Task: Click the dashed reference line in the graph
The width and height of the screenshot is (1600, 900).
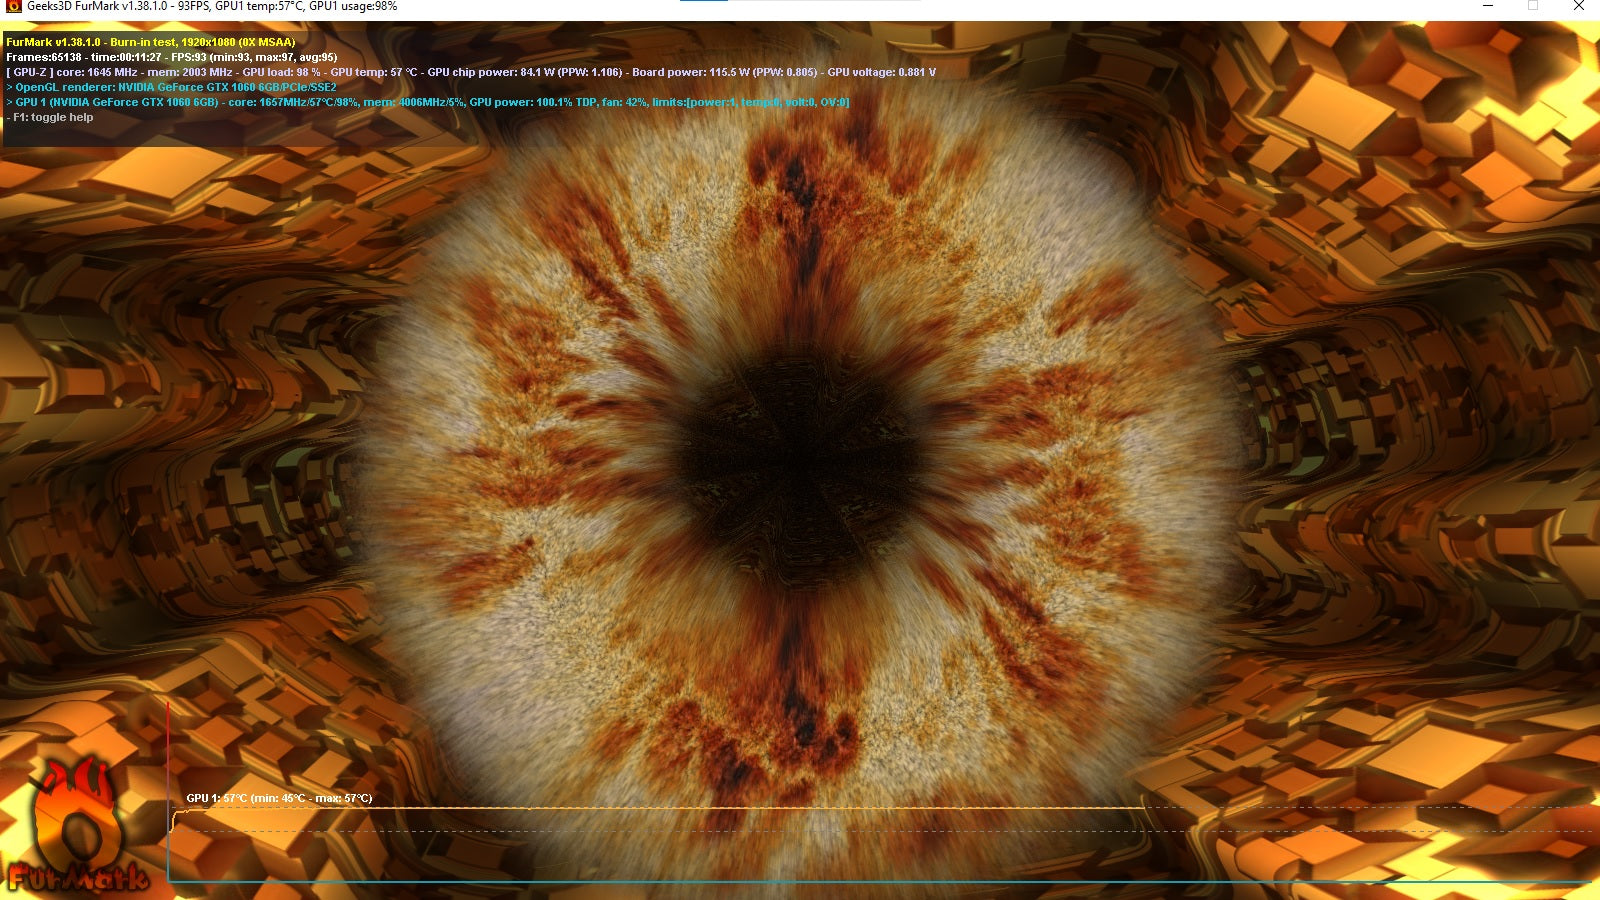Action: (x=880, y=830)
